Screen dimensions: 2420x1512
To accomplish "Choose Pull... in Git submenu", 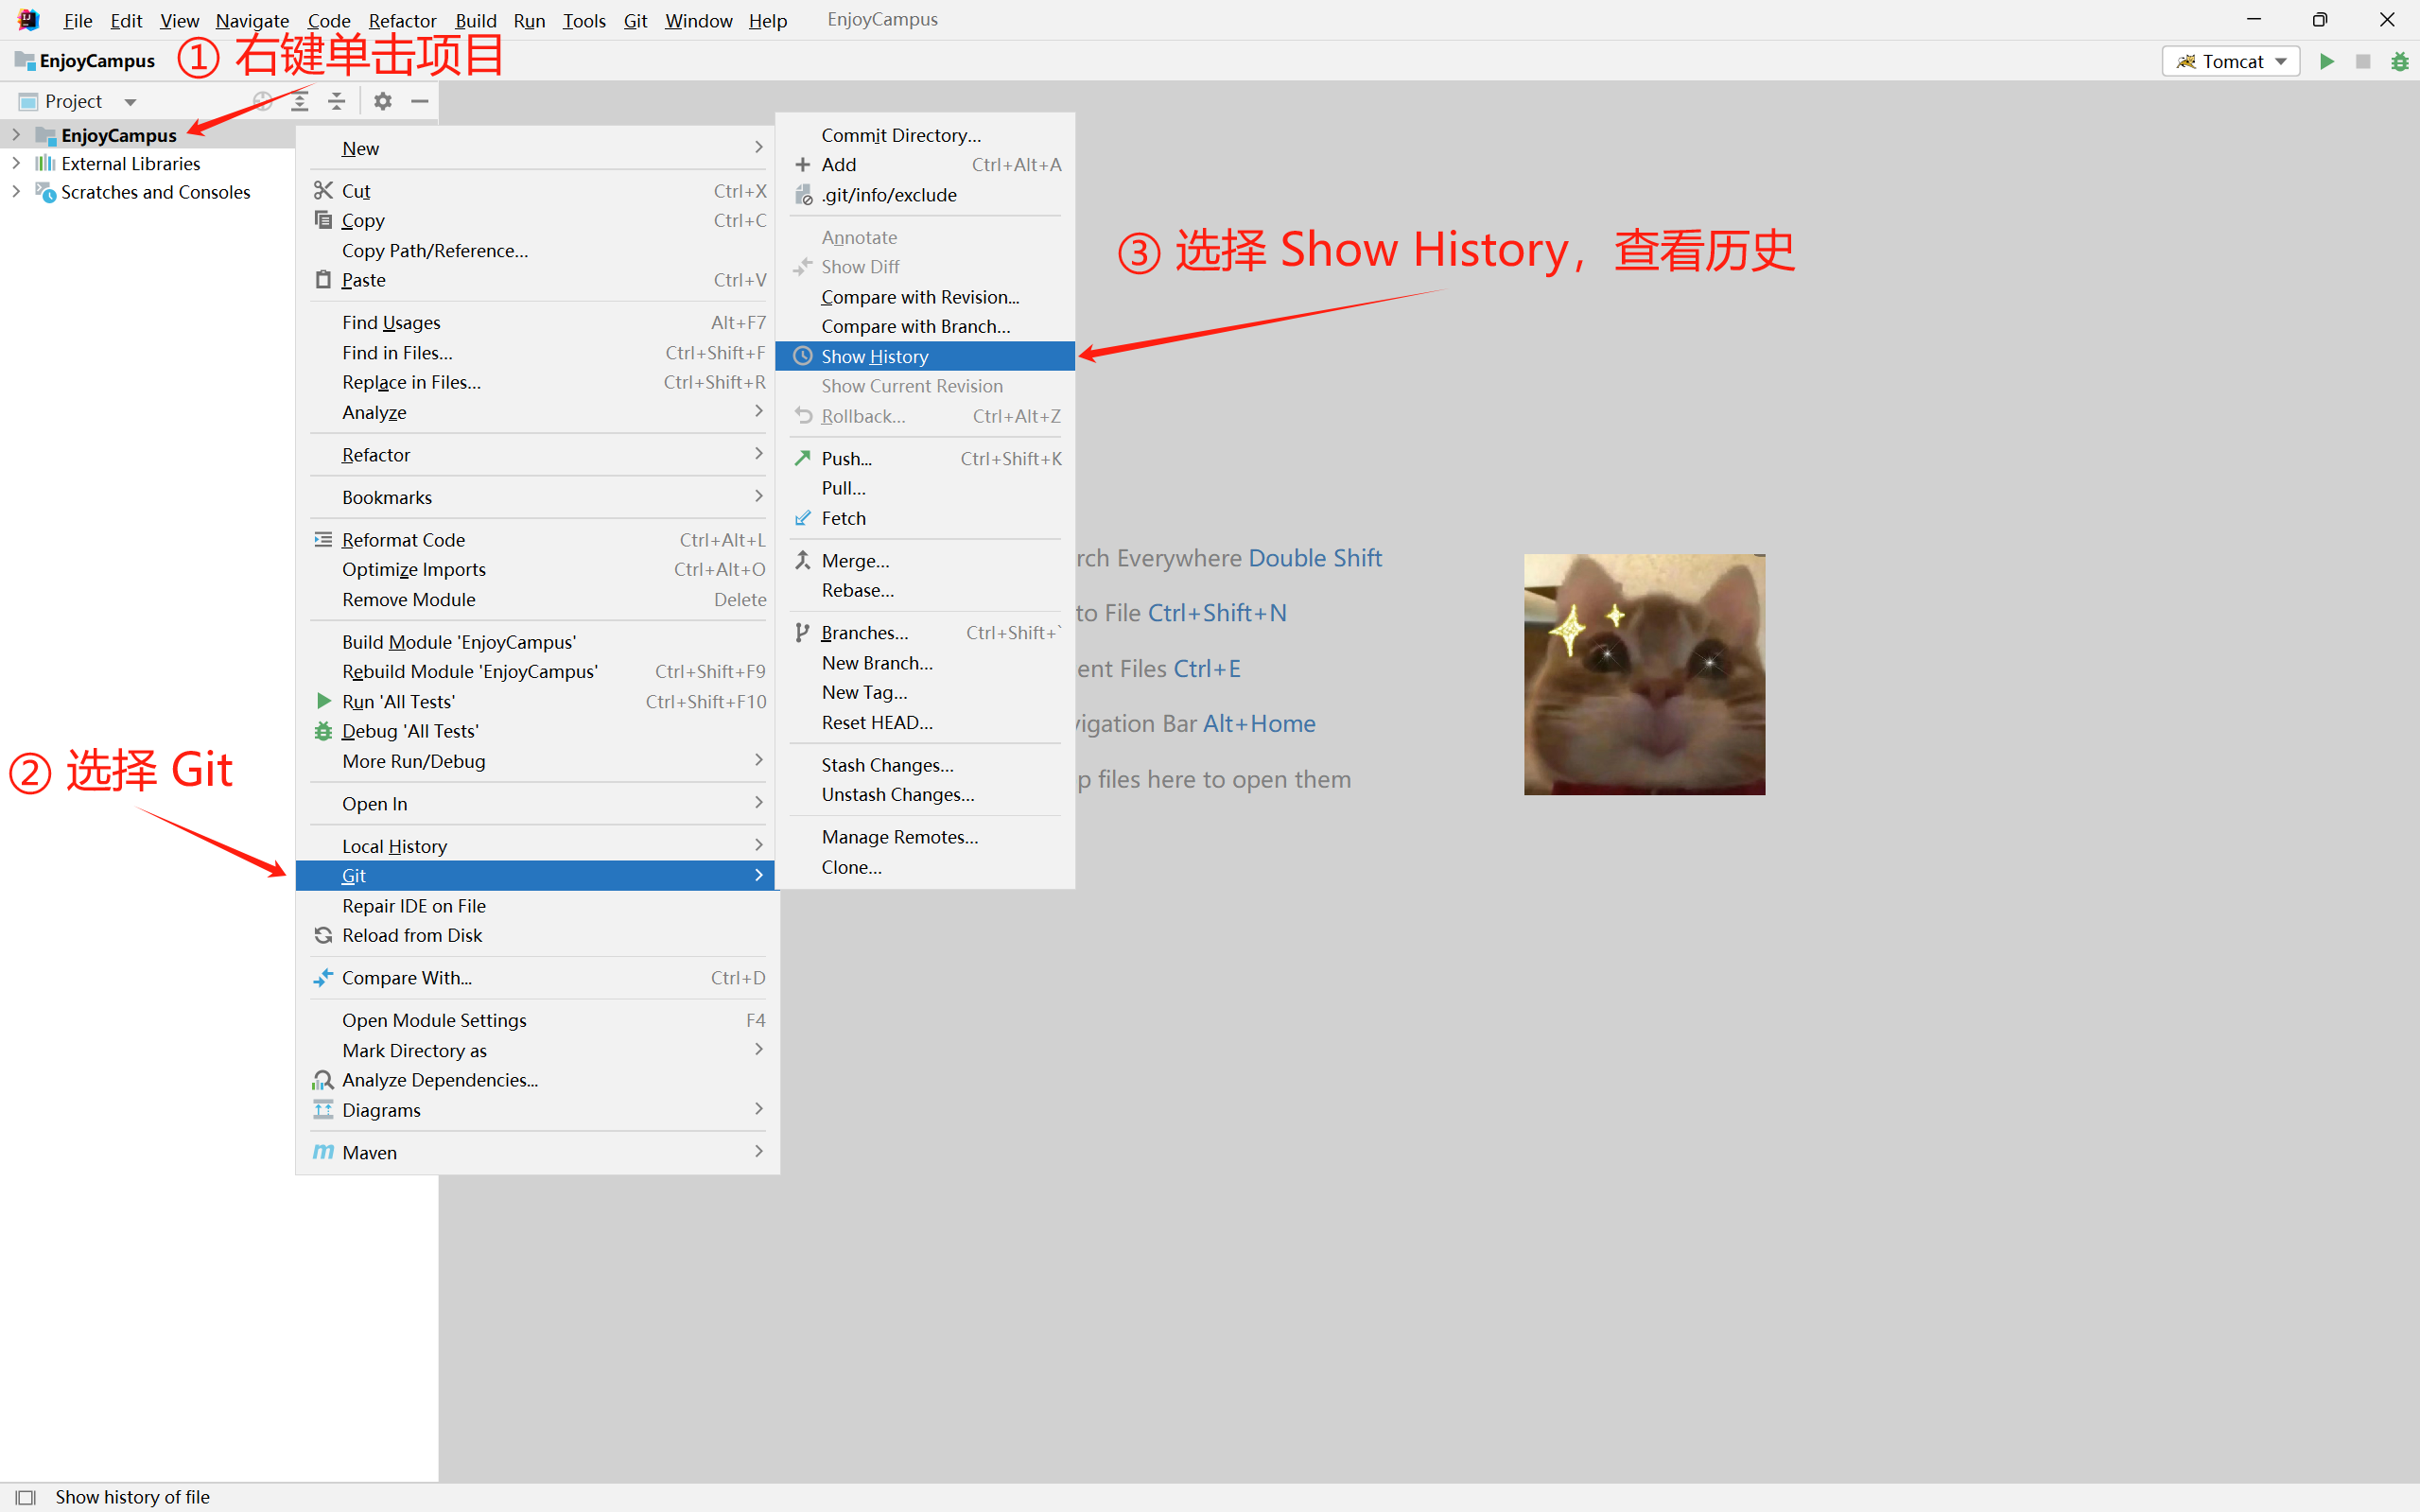I will pos(925,488).
